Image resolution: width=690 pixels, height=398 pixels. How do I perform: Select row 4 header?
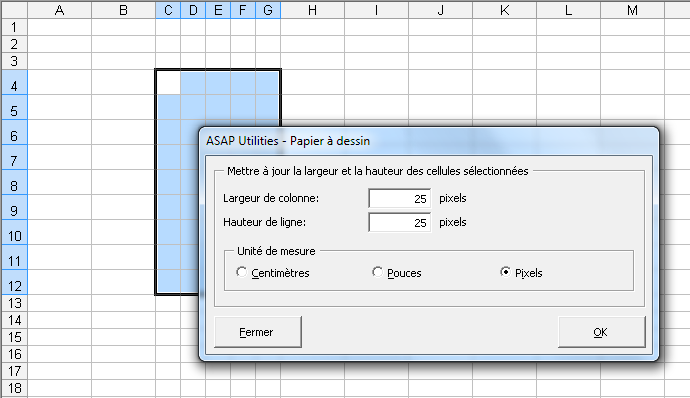pos(15,82)
